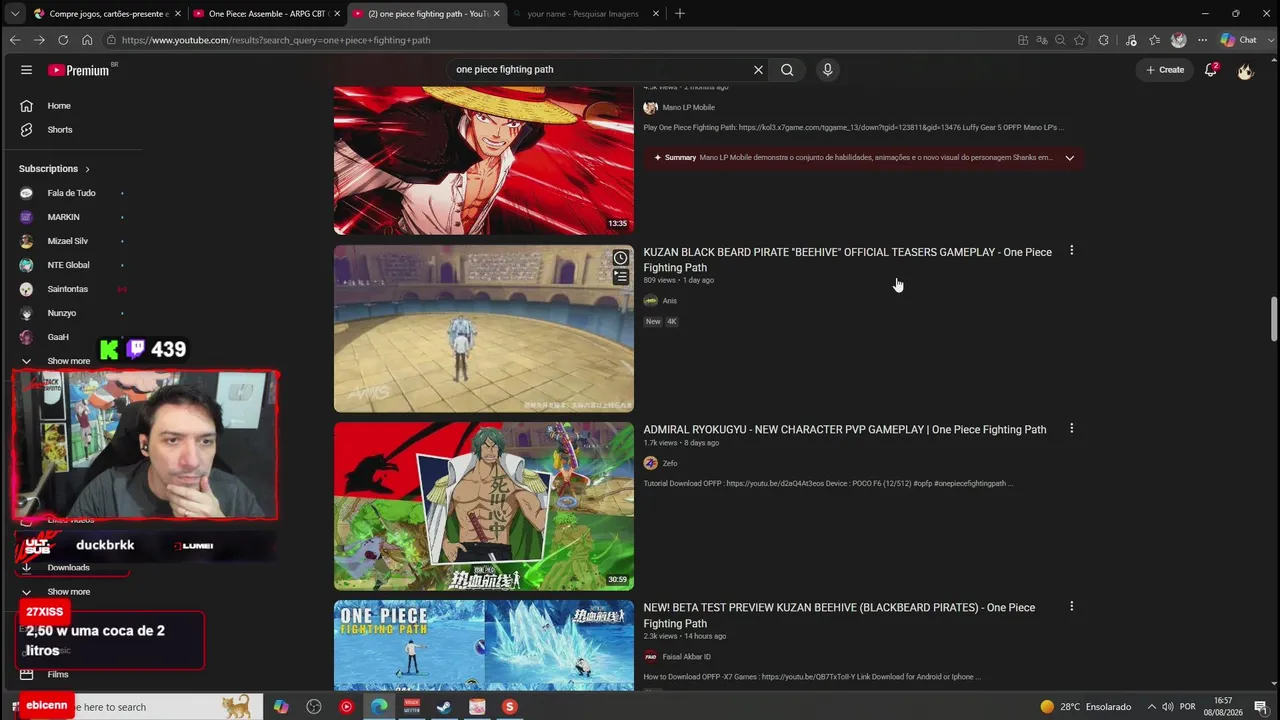This screenshot has width=1280, height=720.
Task: Open the volume control in system tray
Action: click(x=1168, y=707)
